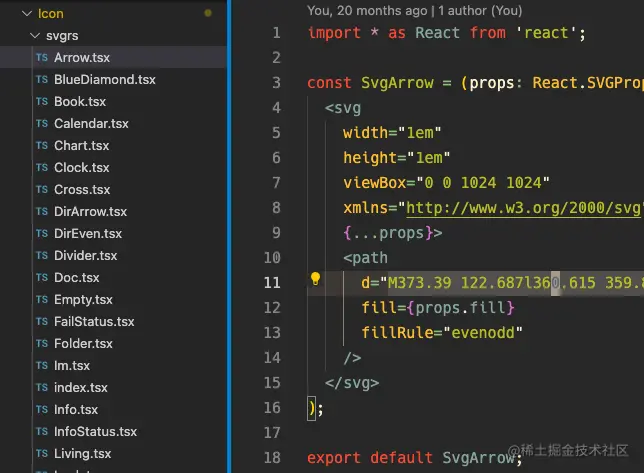Click the lightbulb quick-fix icon on line 11
Viewport: 644px width, 473px height.
315,279
